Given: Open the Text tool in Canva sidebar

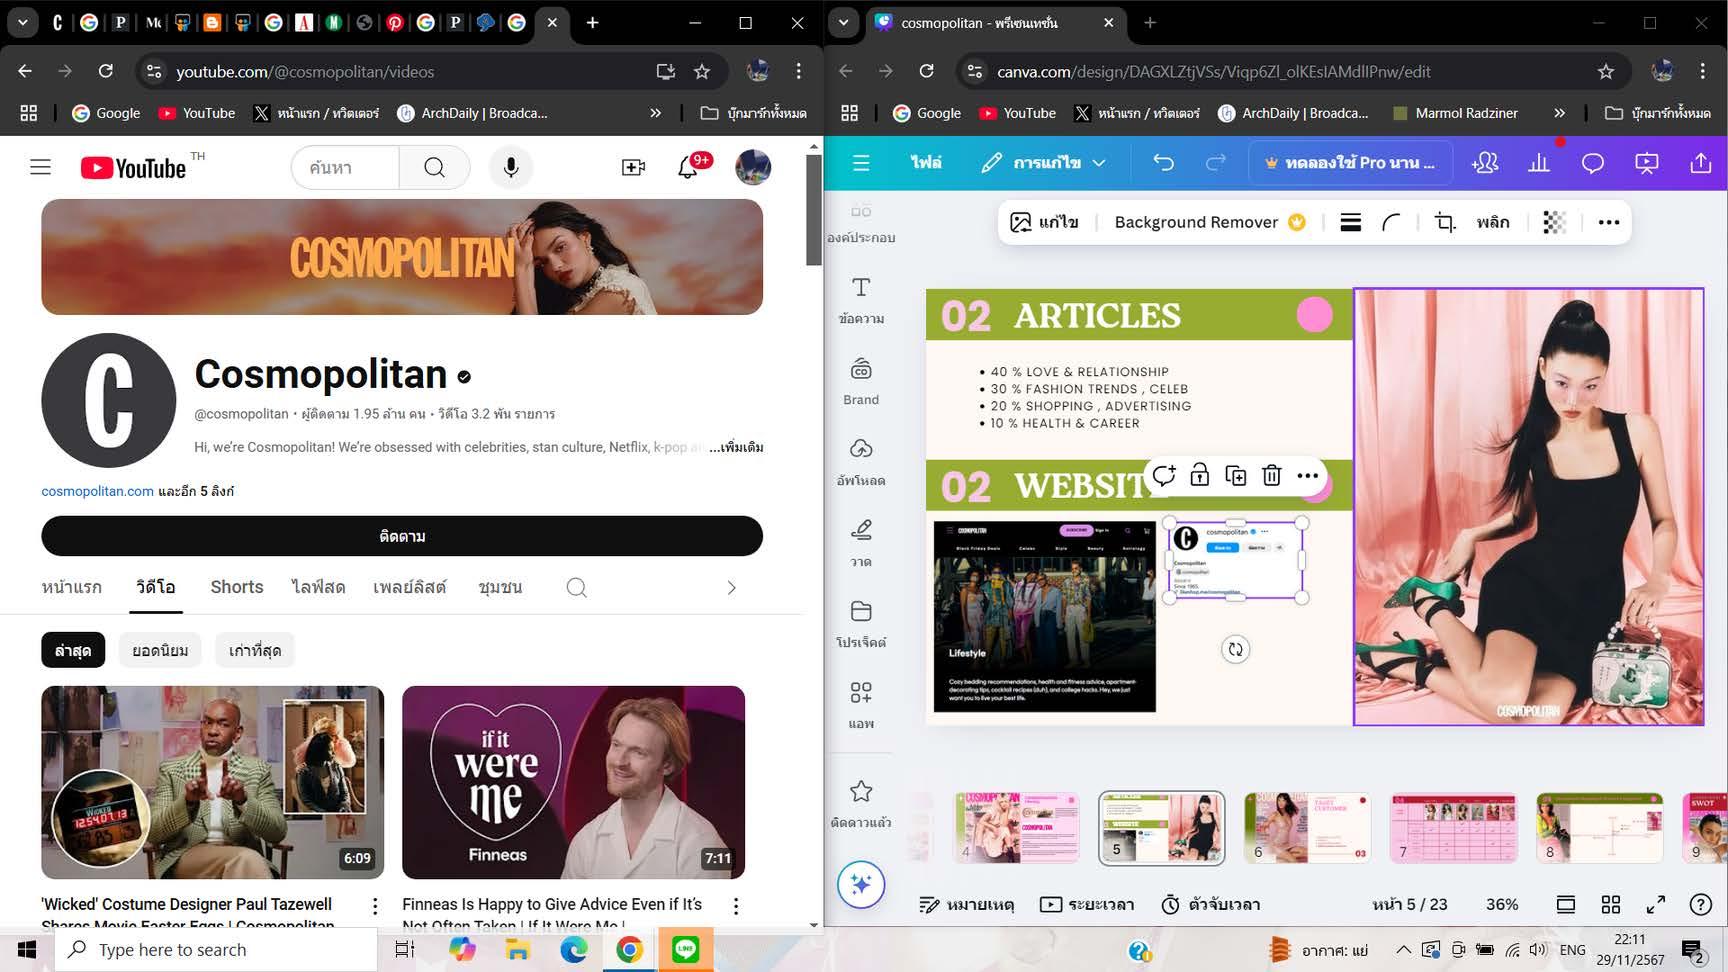Looking at the screenshot, I should coord(861,300).
